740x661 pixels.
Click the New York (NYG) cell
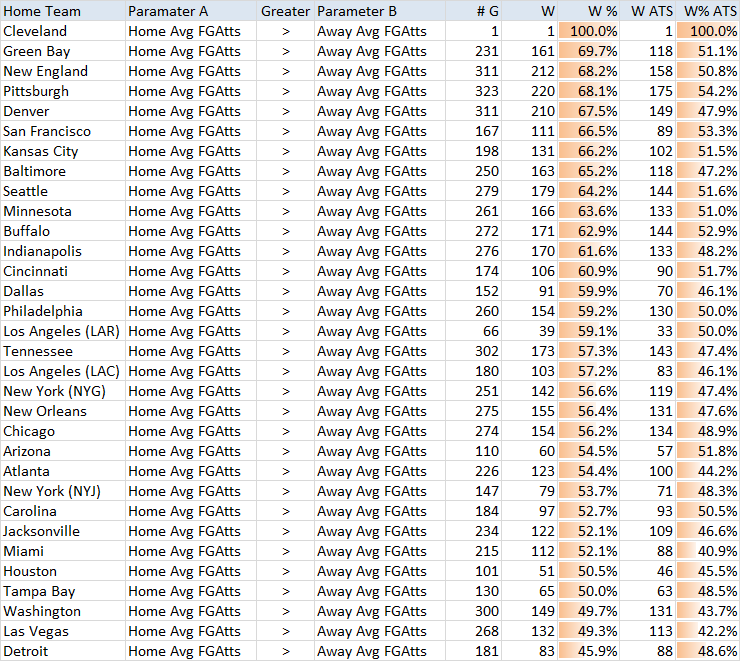pyautogui.click(x=63, y=391)
